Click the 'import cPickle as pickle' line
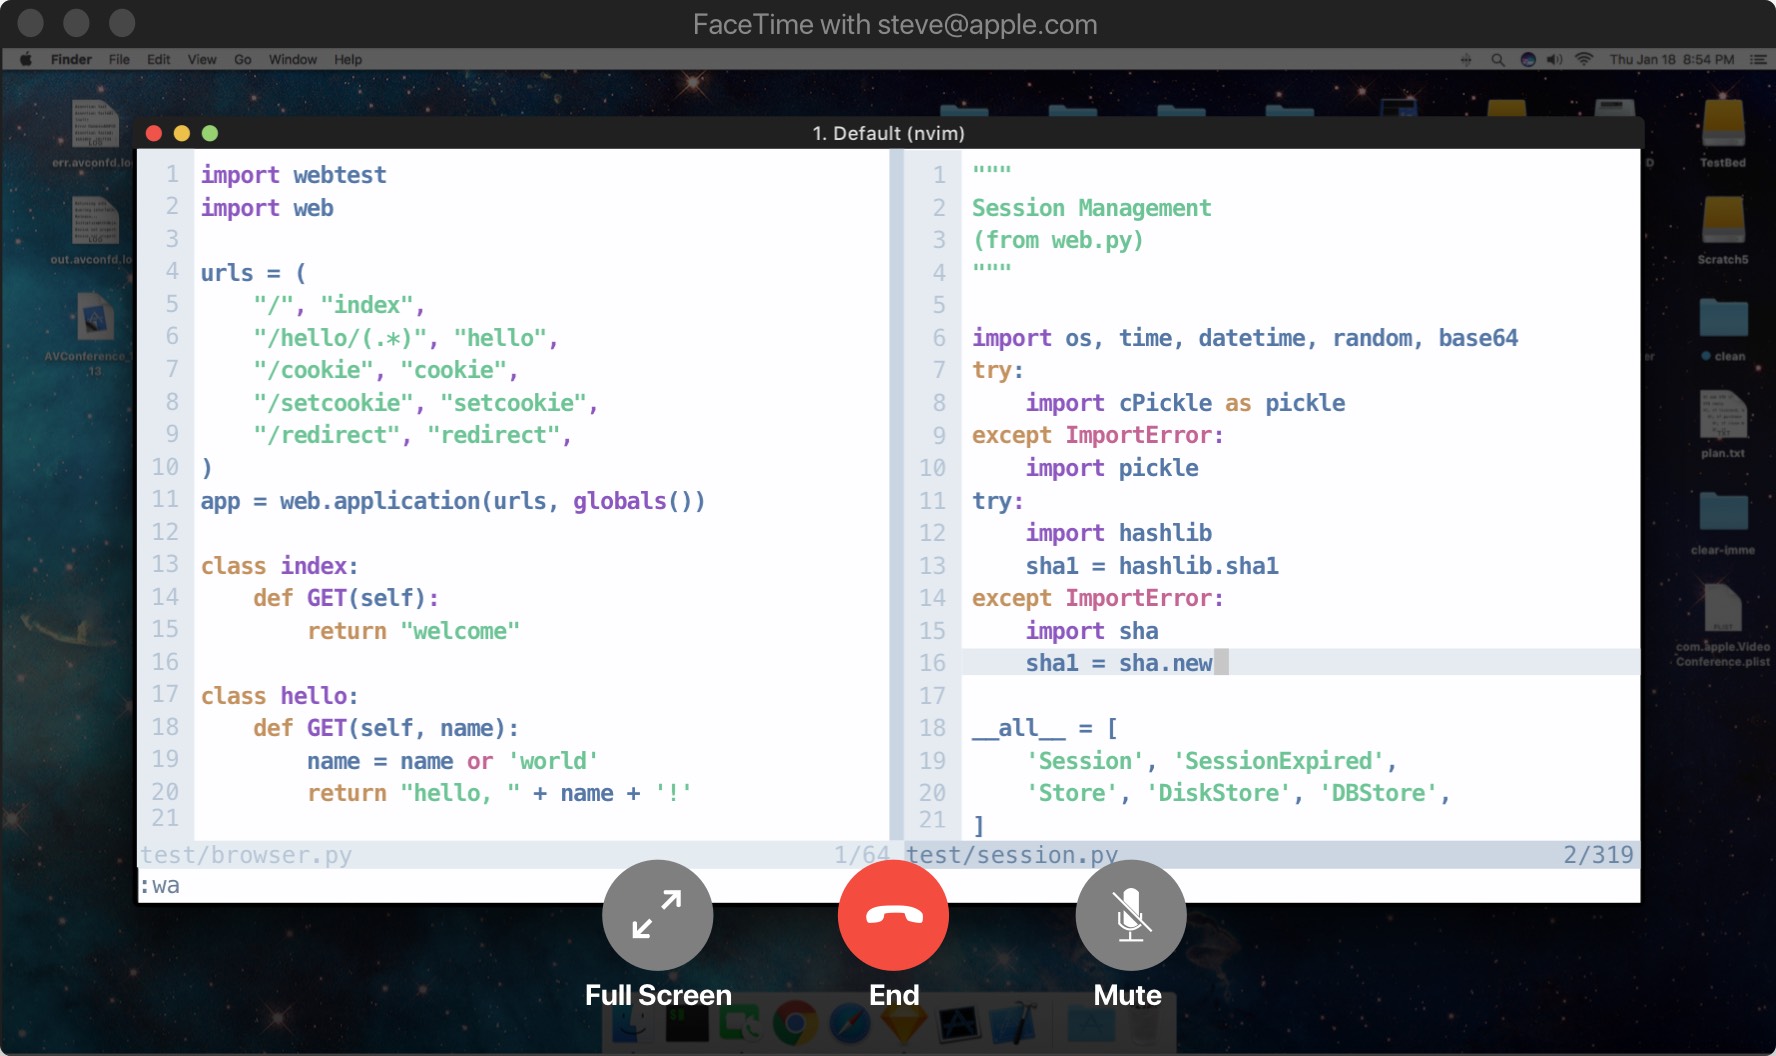Screen dimensions: 1776x1056 [x=1185, y=403]
